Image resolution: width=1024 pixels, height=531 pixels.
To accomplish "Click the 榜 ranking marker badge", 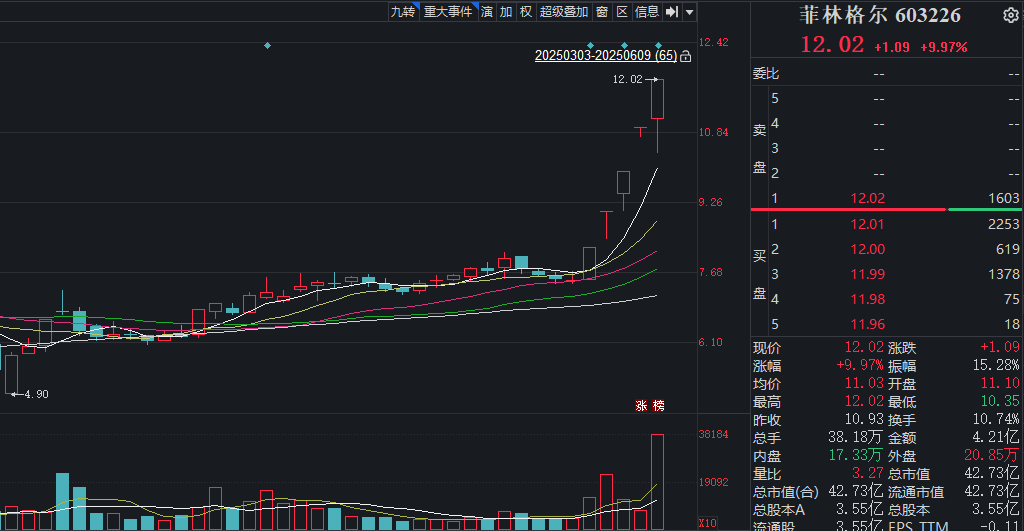I will point(658,406).
